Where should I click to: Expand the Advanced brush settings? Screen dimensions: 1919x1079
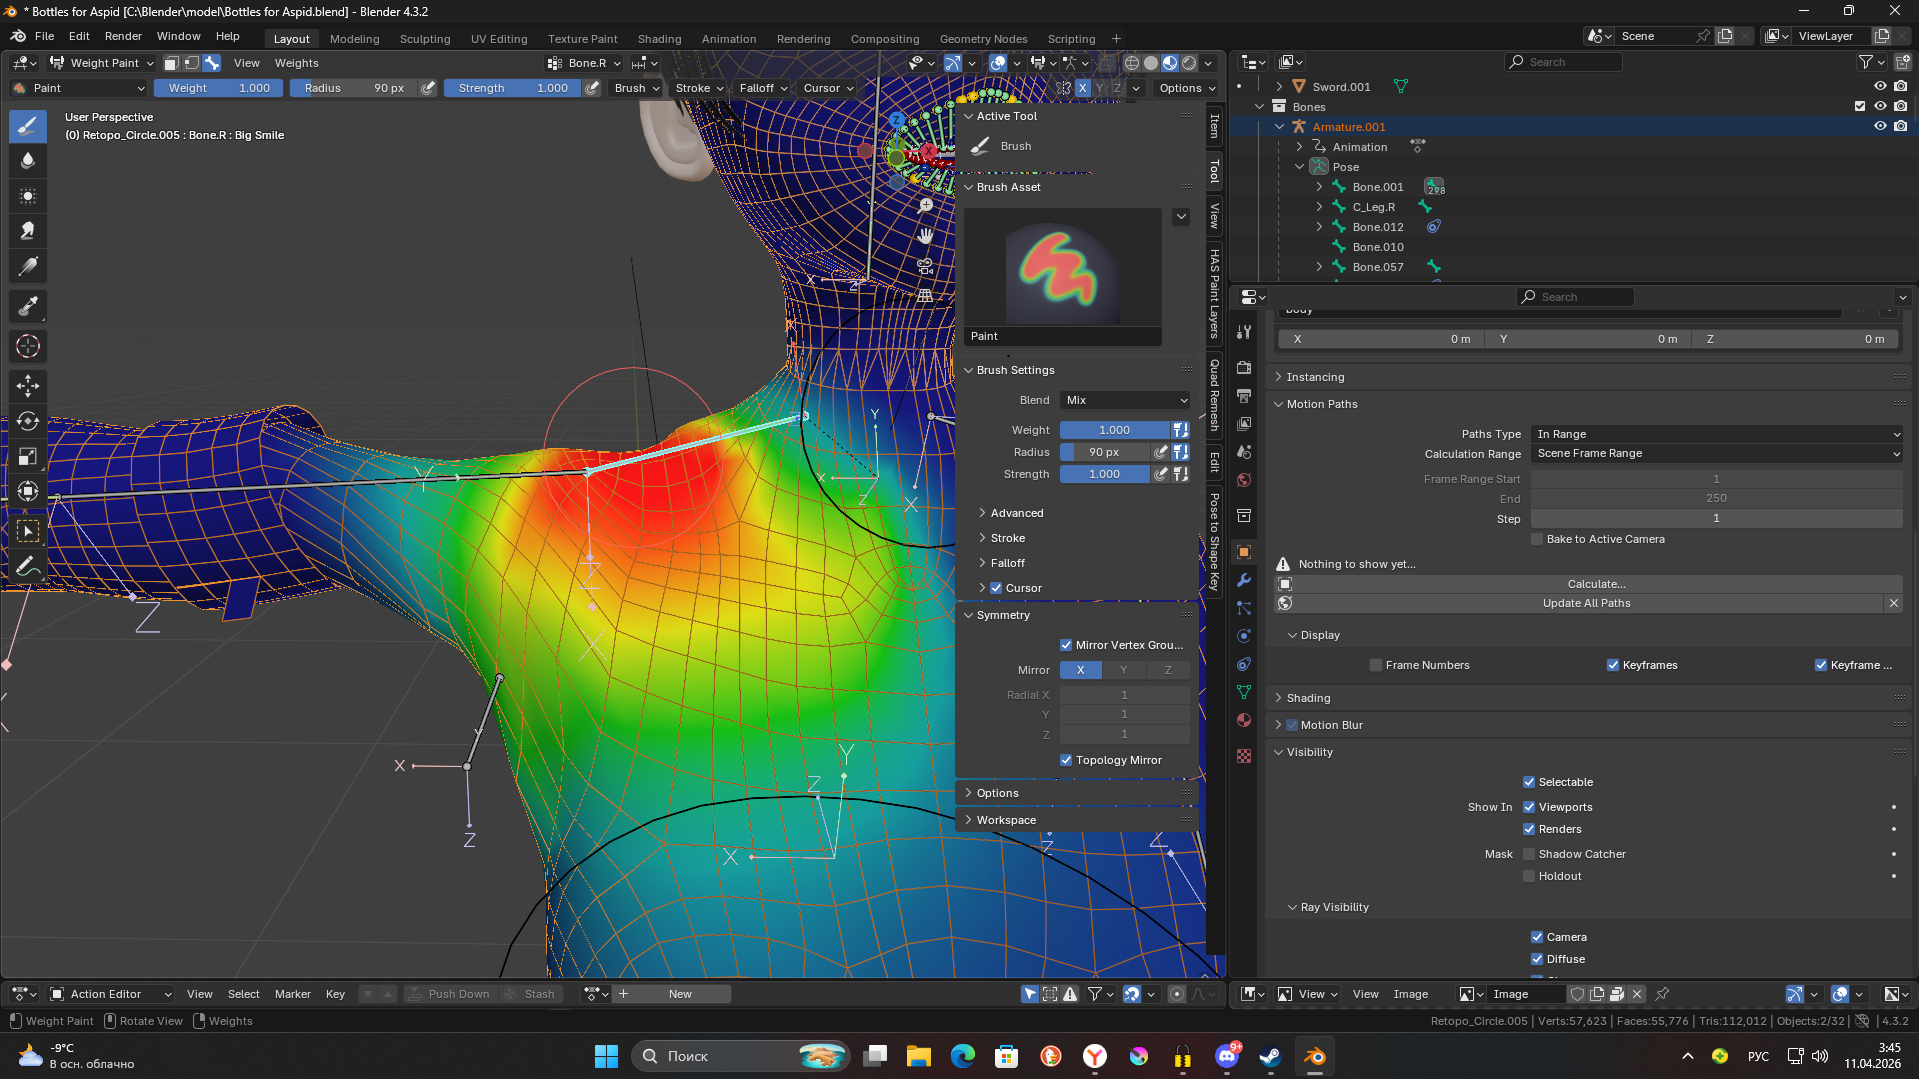[1017, 513]
